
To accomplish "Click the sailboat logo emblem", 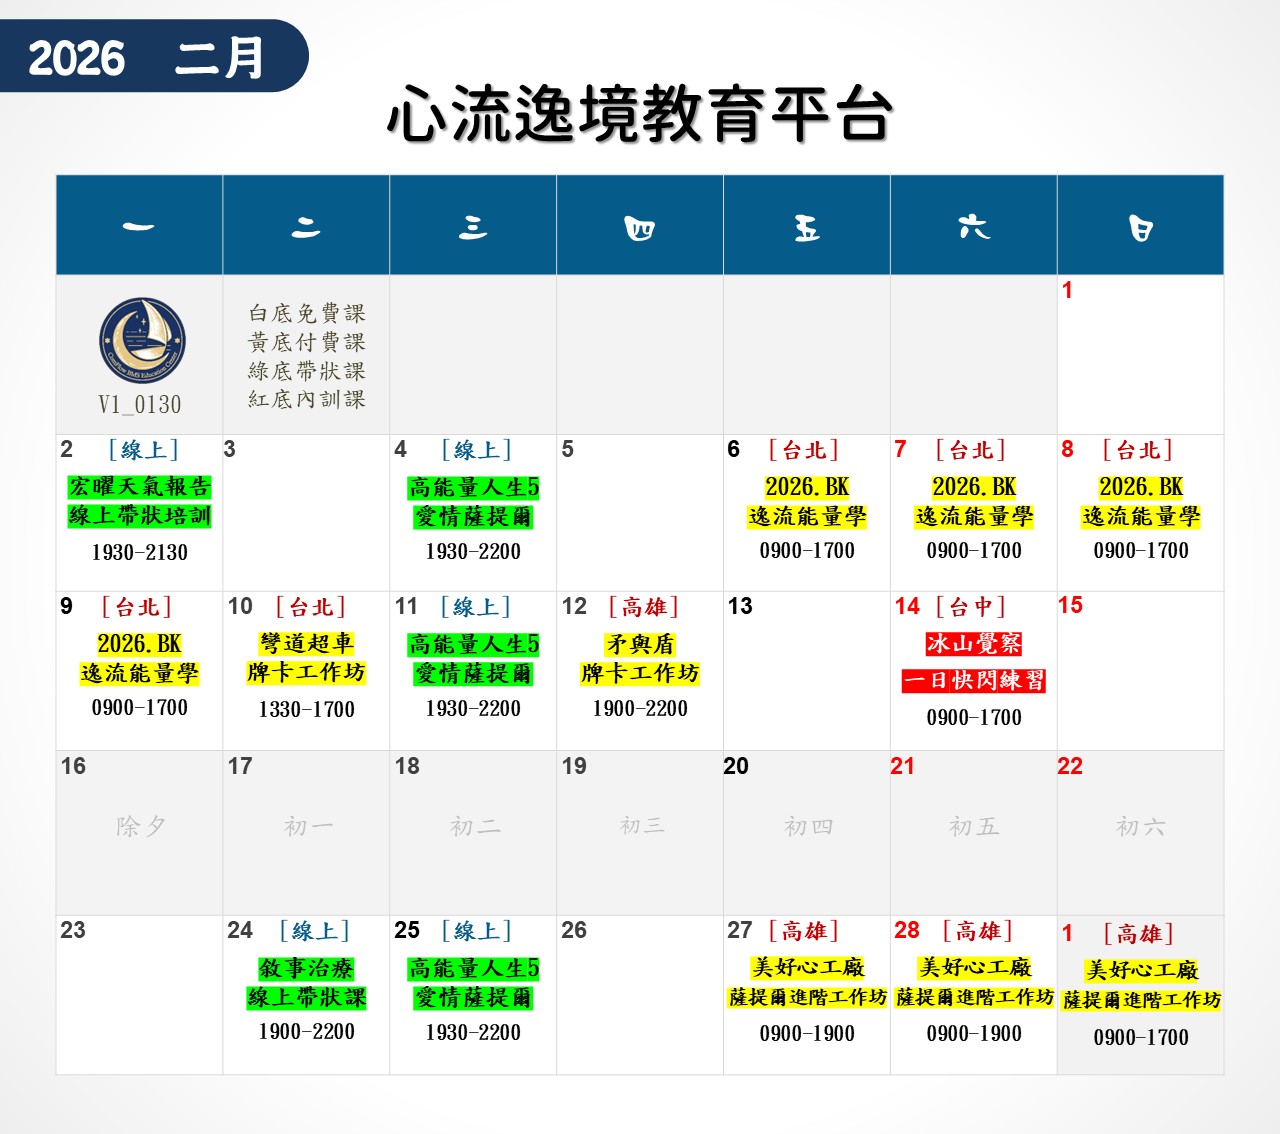I will 142,341.
